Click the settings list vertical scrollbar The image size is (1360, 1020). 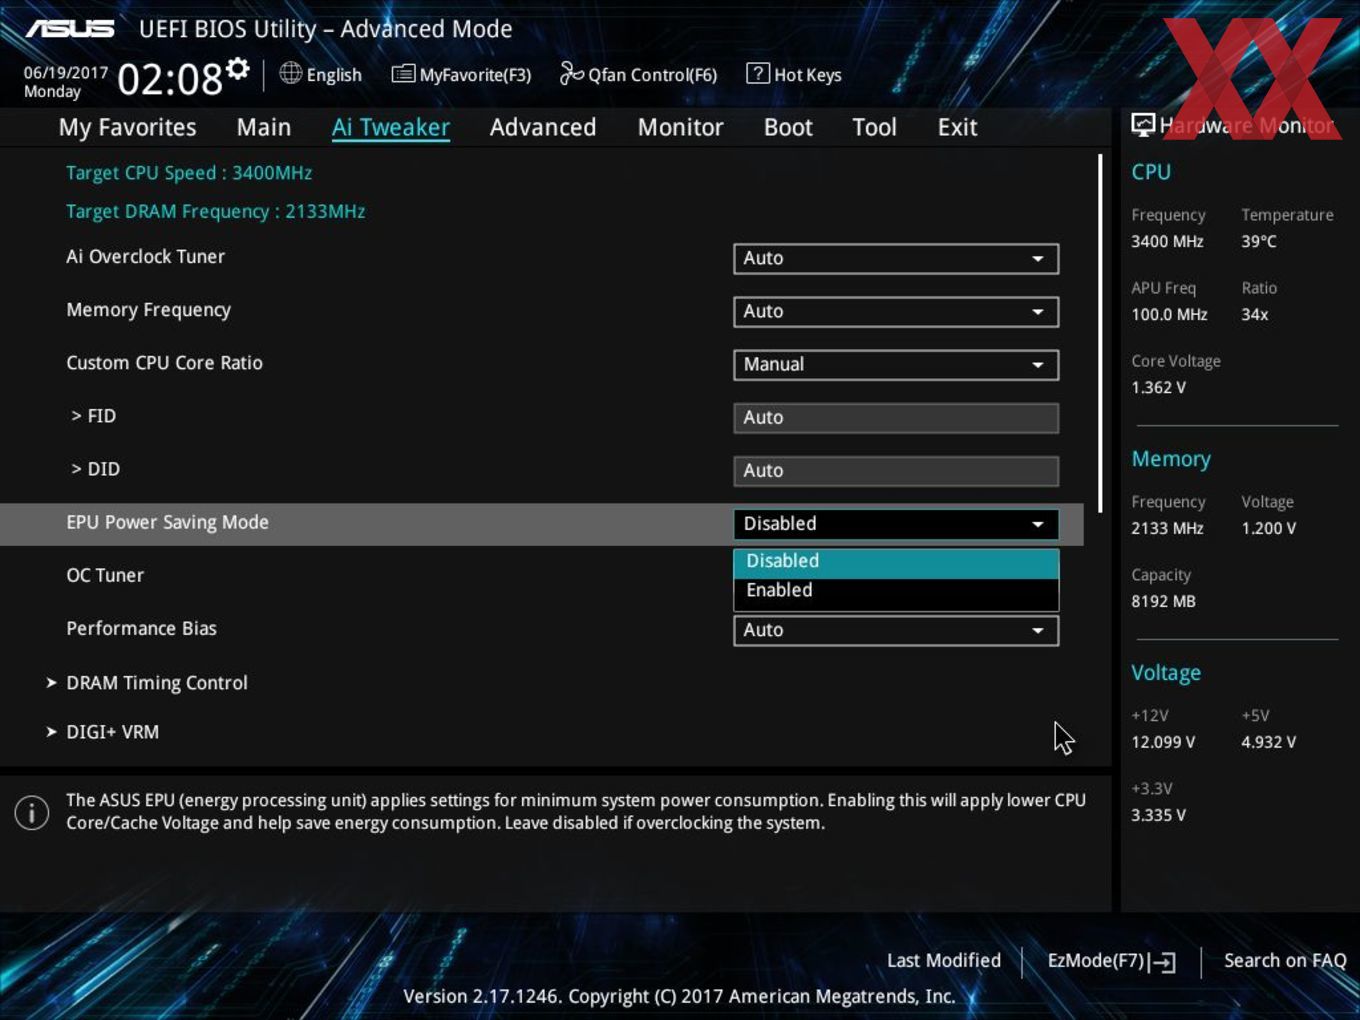coord(1100,332)
